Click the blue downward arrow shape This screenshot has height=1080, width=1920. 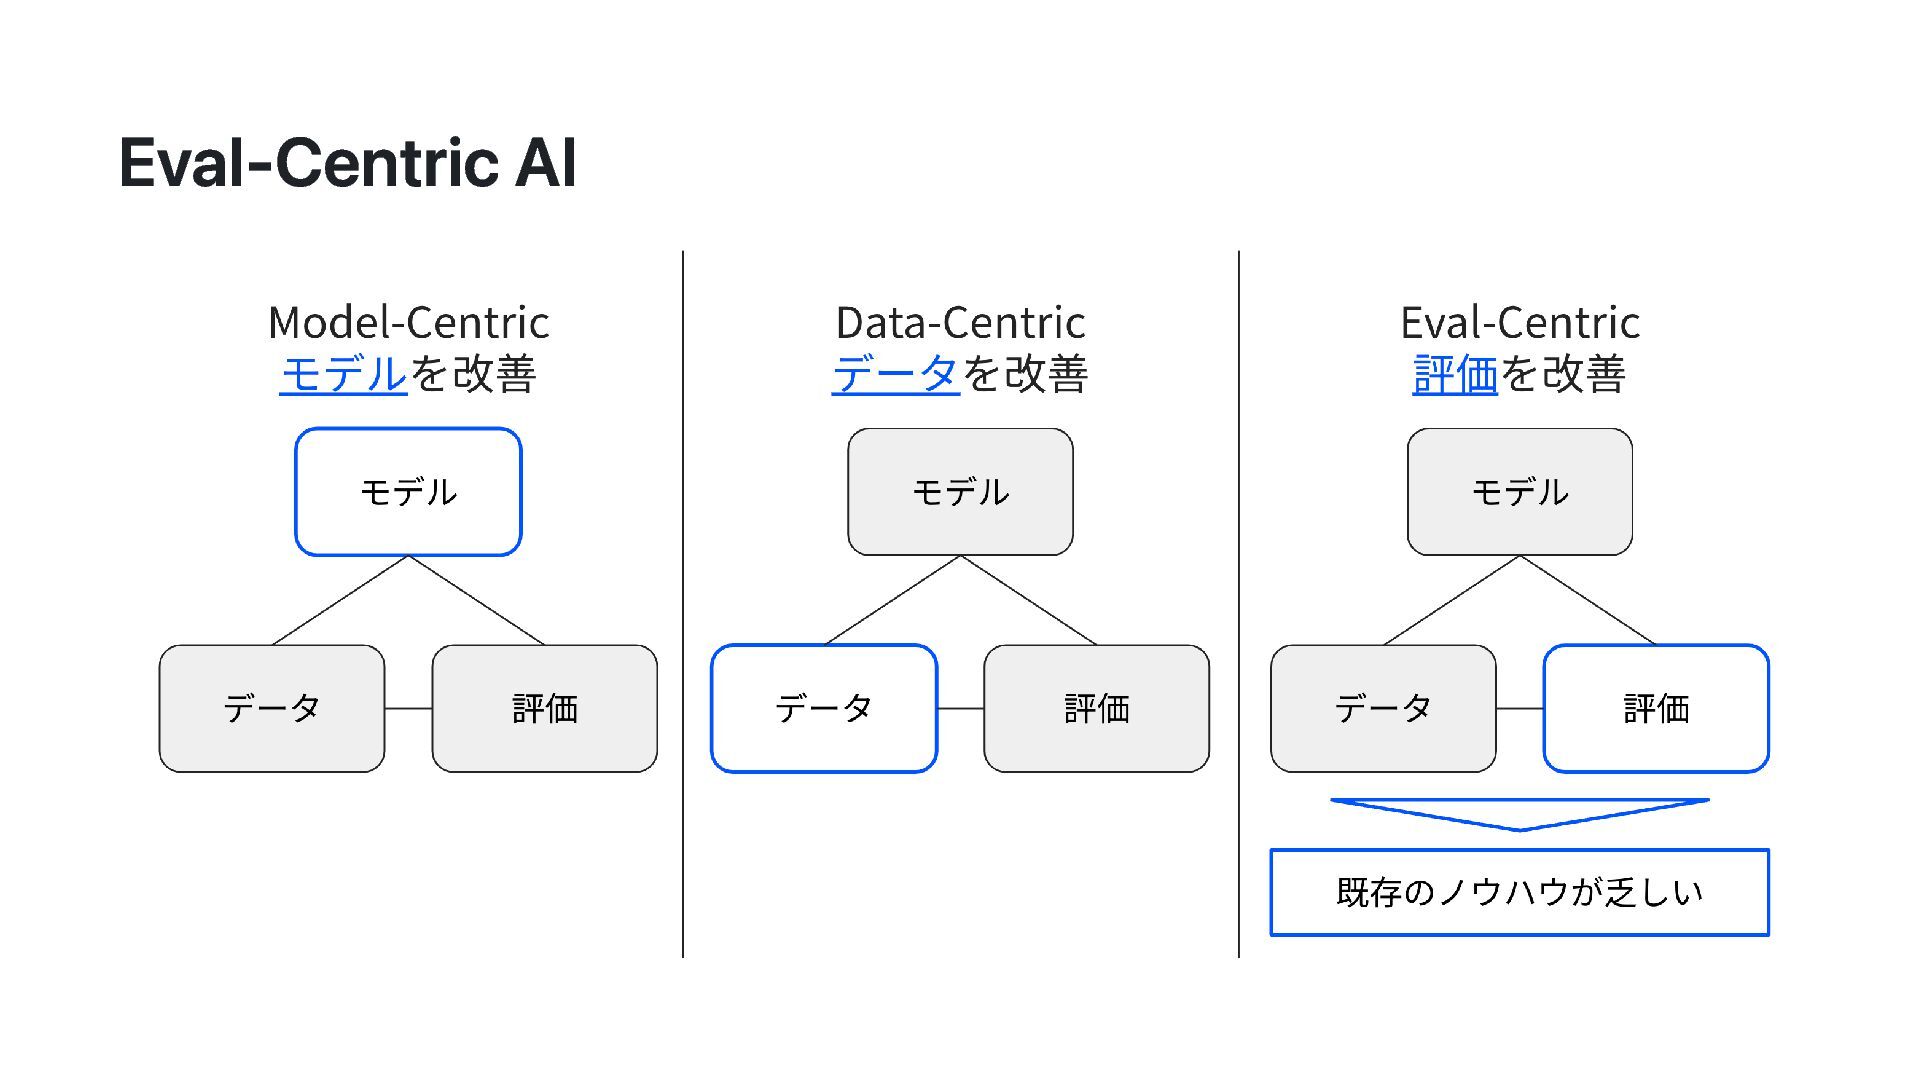point(1519,813)
